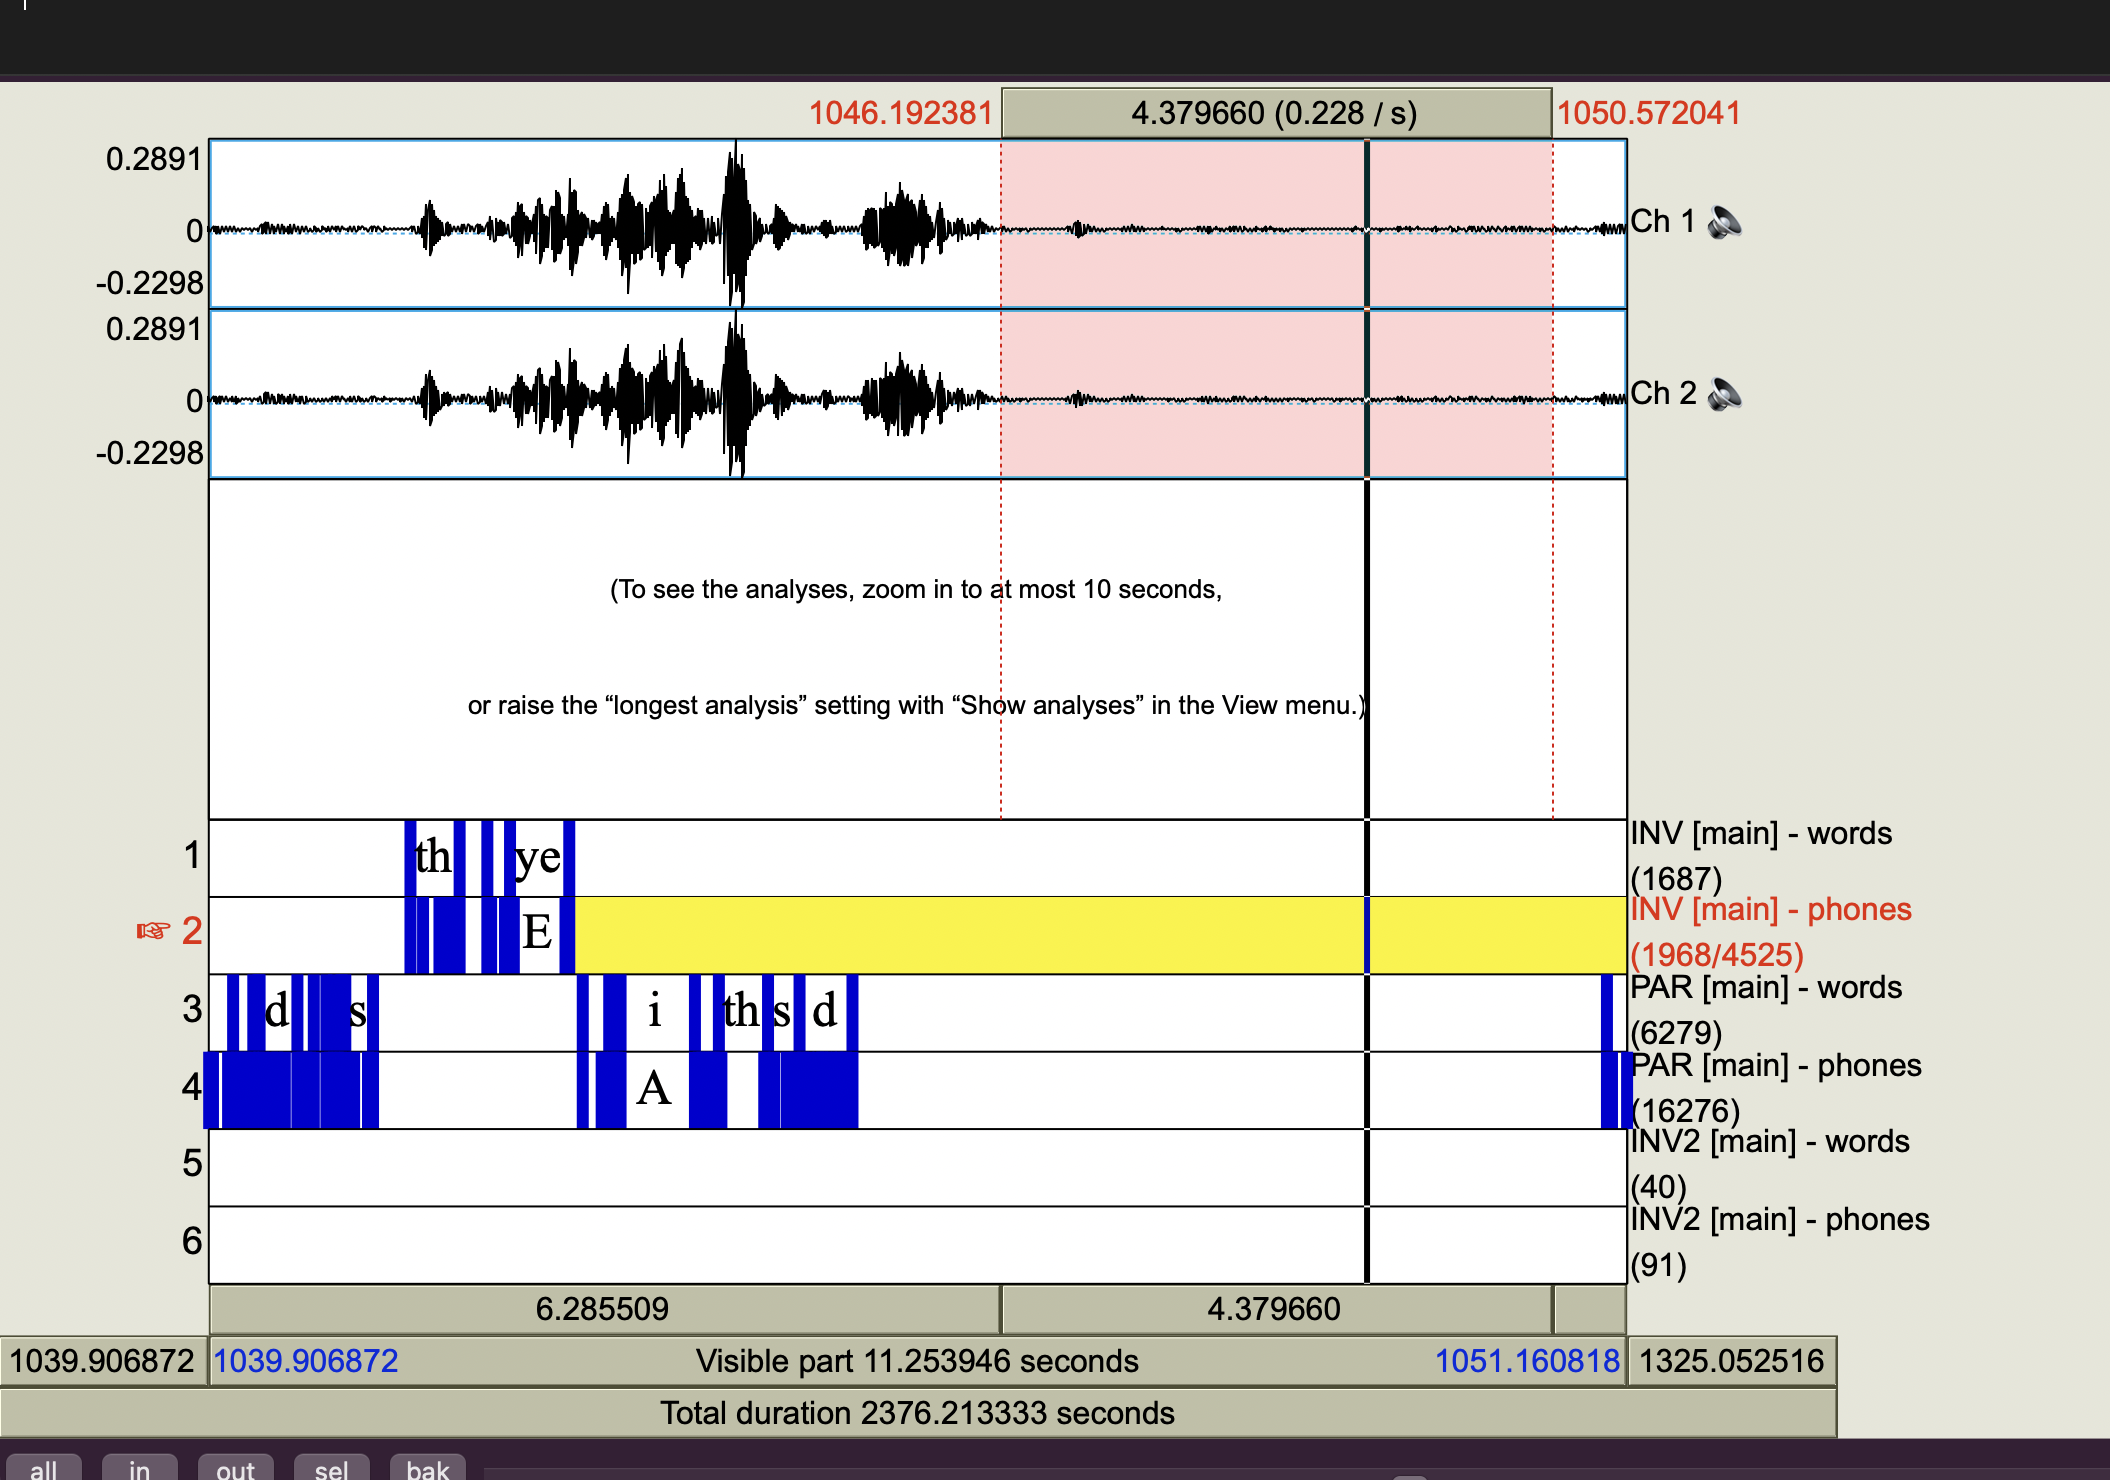Play the 6.285509 second segment bar

604,1309
